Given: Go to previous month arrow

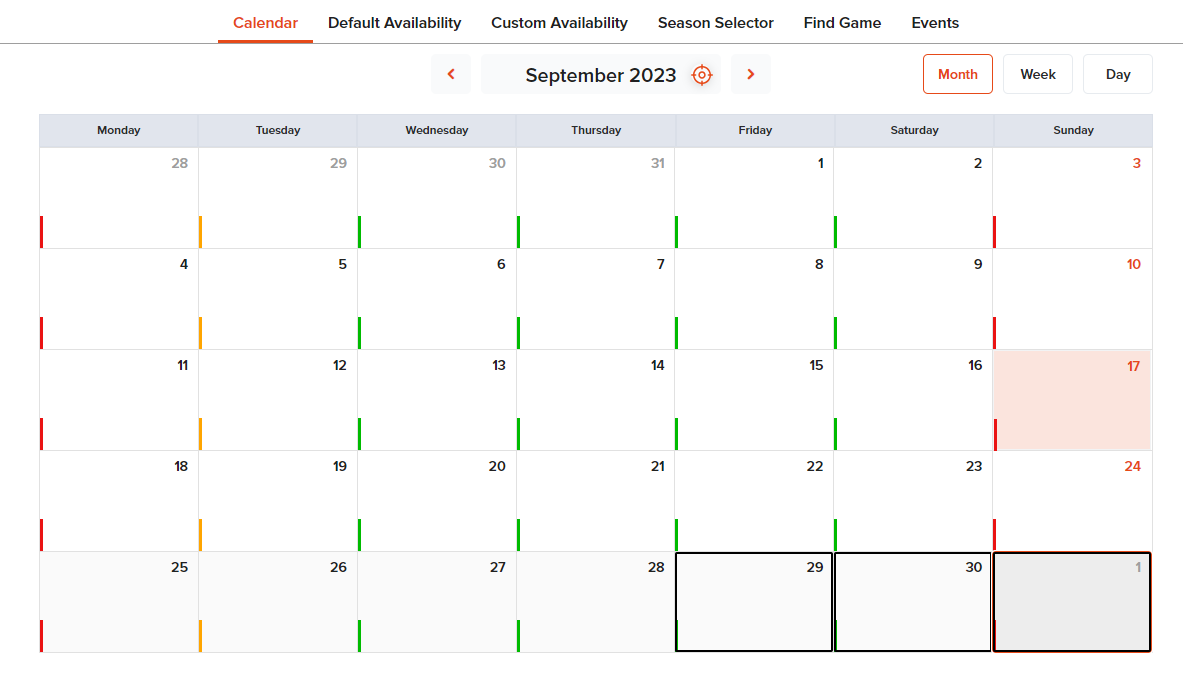Looking at the screenshot, I should [451, 74].
